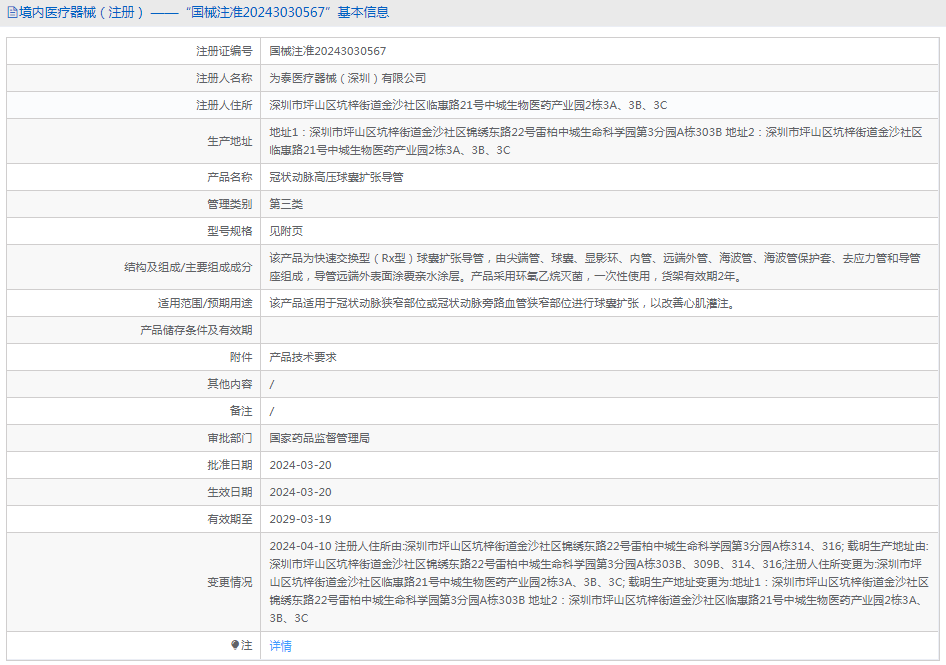Image resolution: width=946 pixels, height=665 pixels.
Task: Click the 注册人名称 label
Action: click(224, 78)
